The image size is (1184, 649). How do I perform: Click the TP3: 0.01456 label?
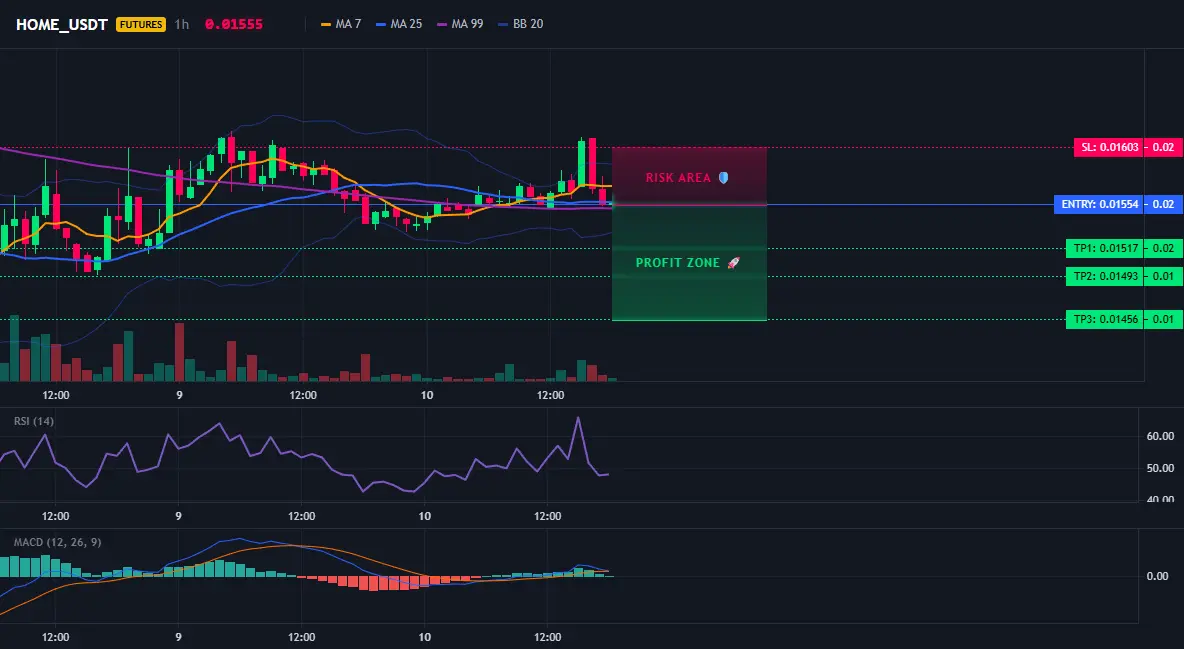pyautogui.click(x=1105, y=319)
